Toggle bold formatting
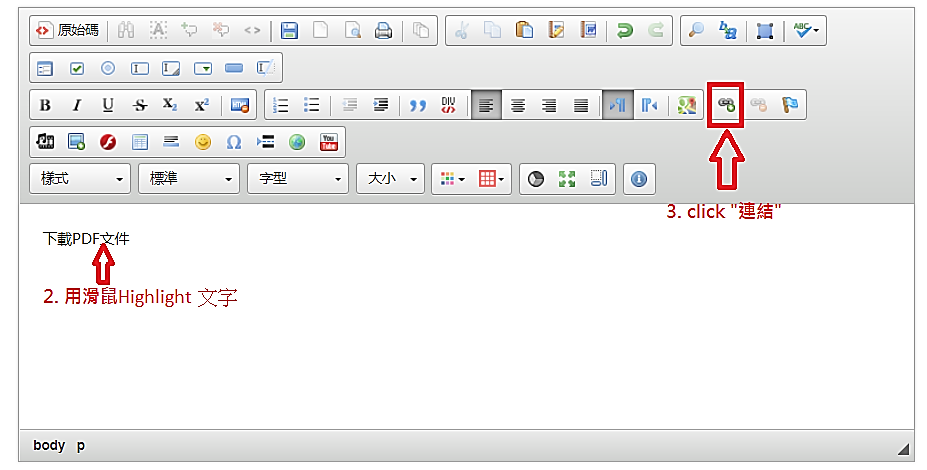 pos(45,105)
